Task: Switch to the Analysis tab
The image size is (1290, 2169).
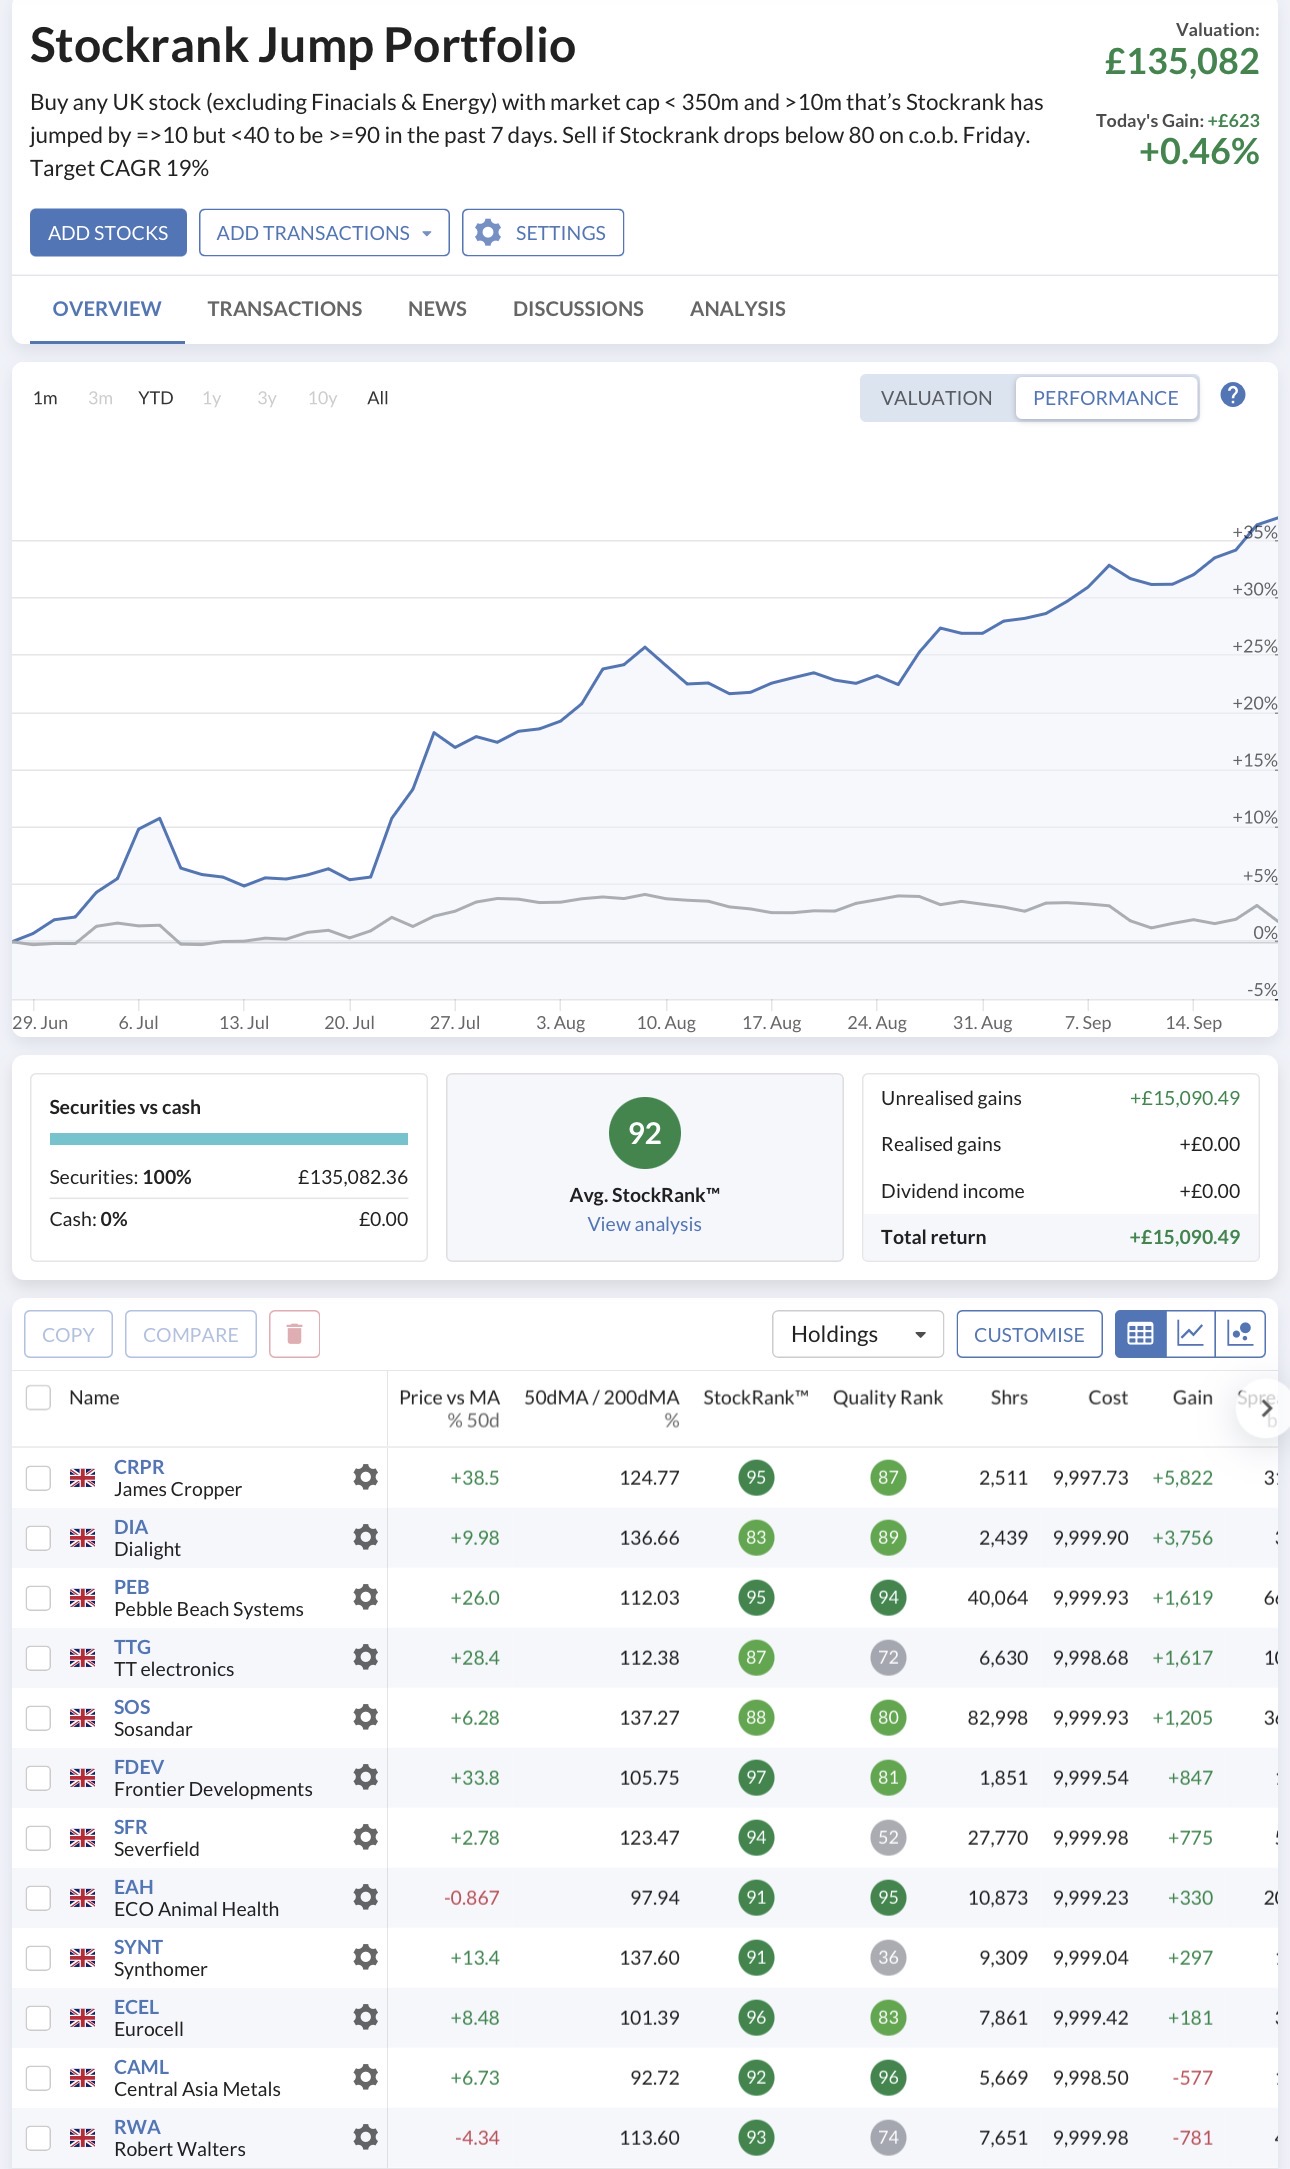Action: tap(738, 309)
